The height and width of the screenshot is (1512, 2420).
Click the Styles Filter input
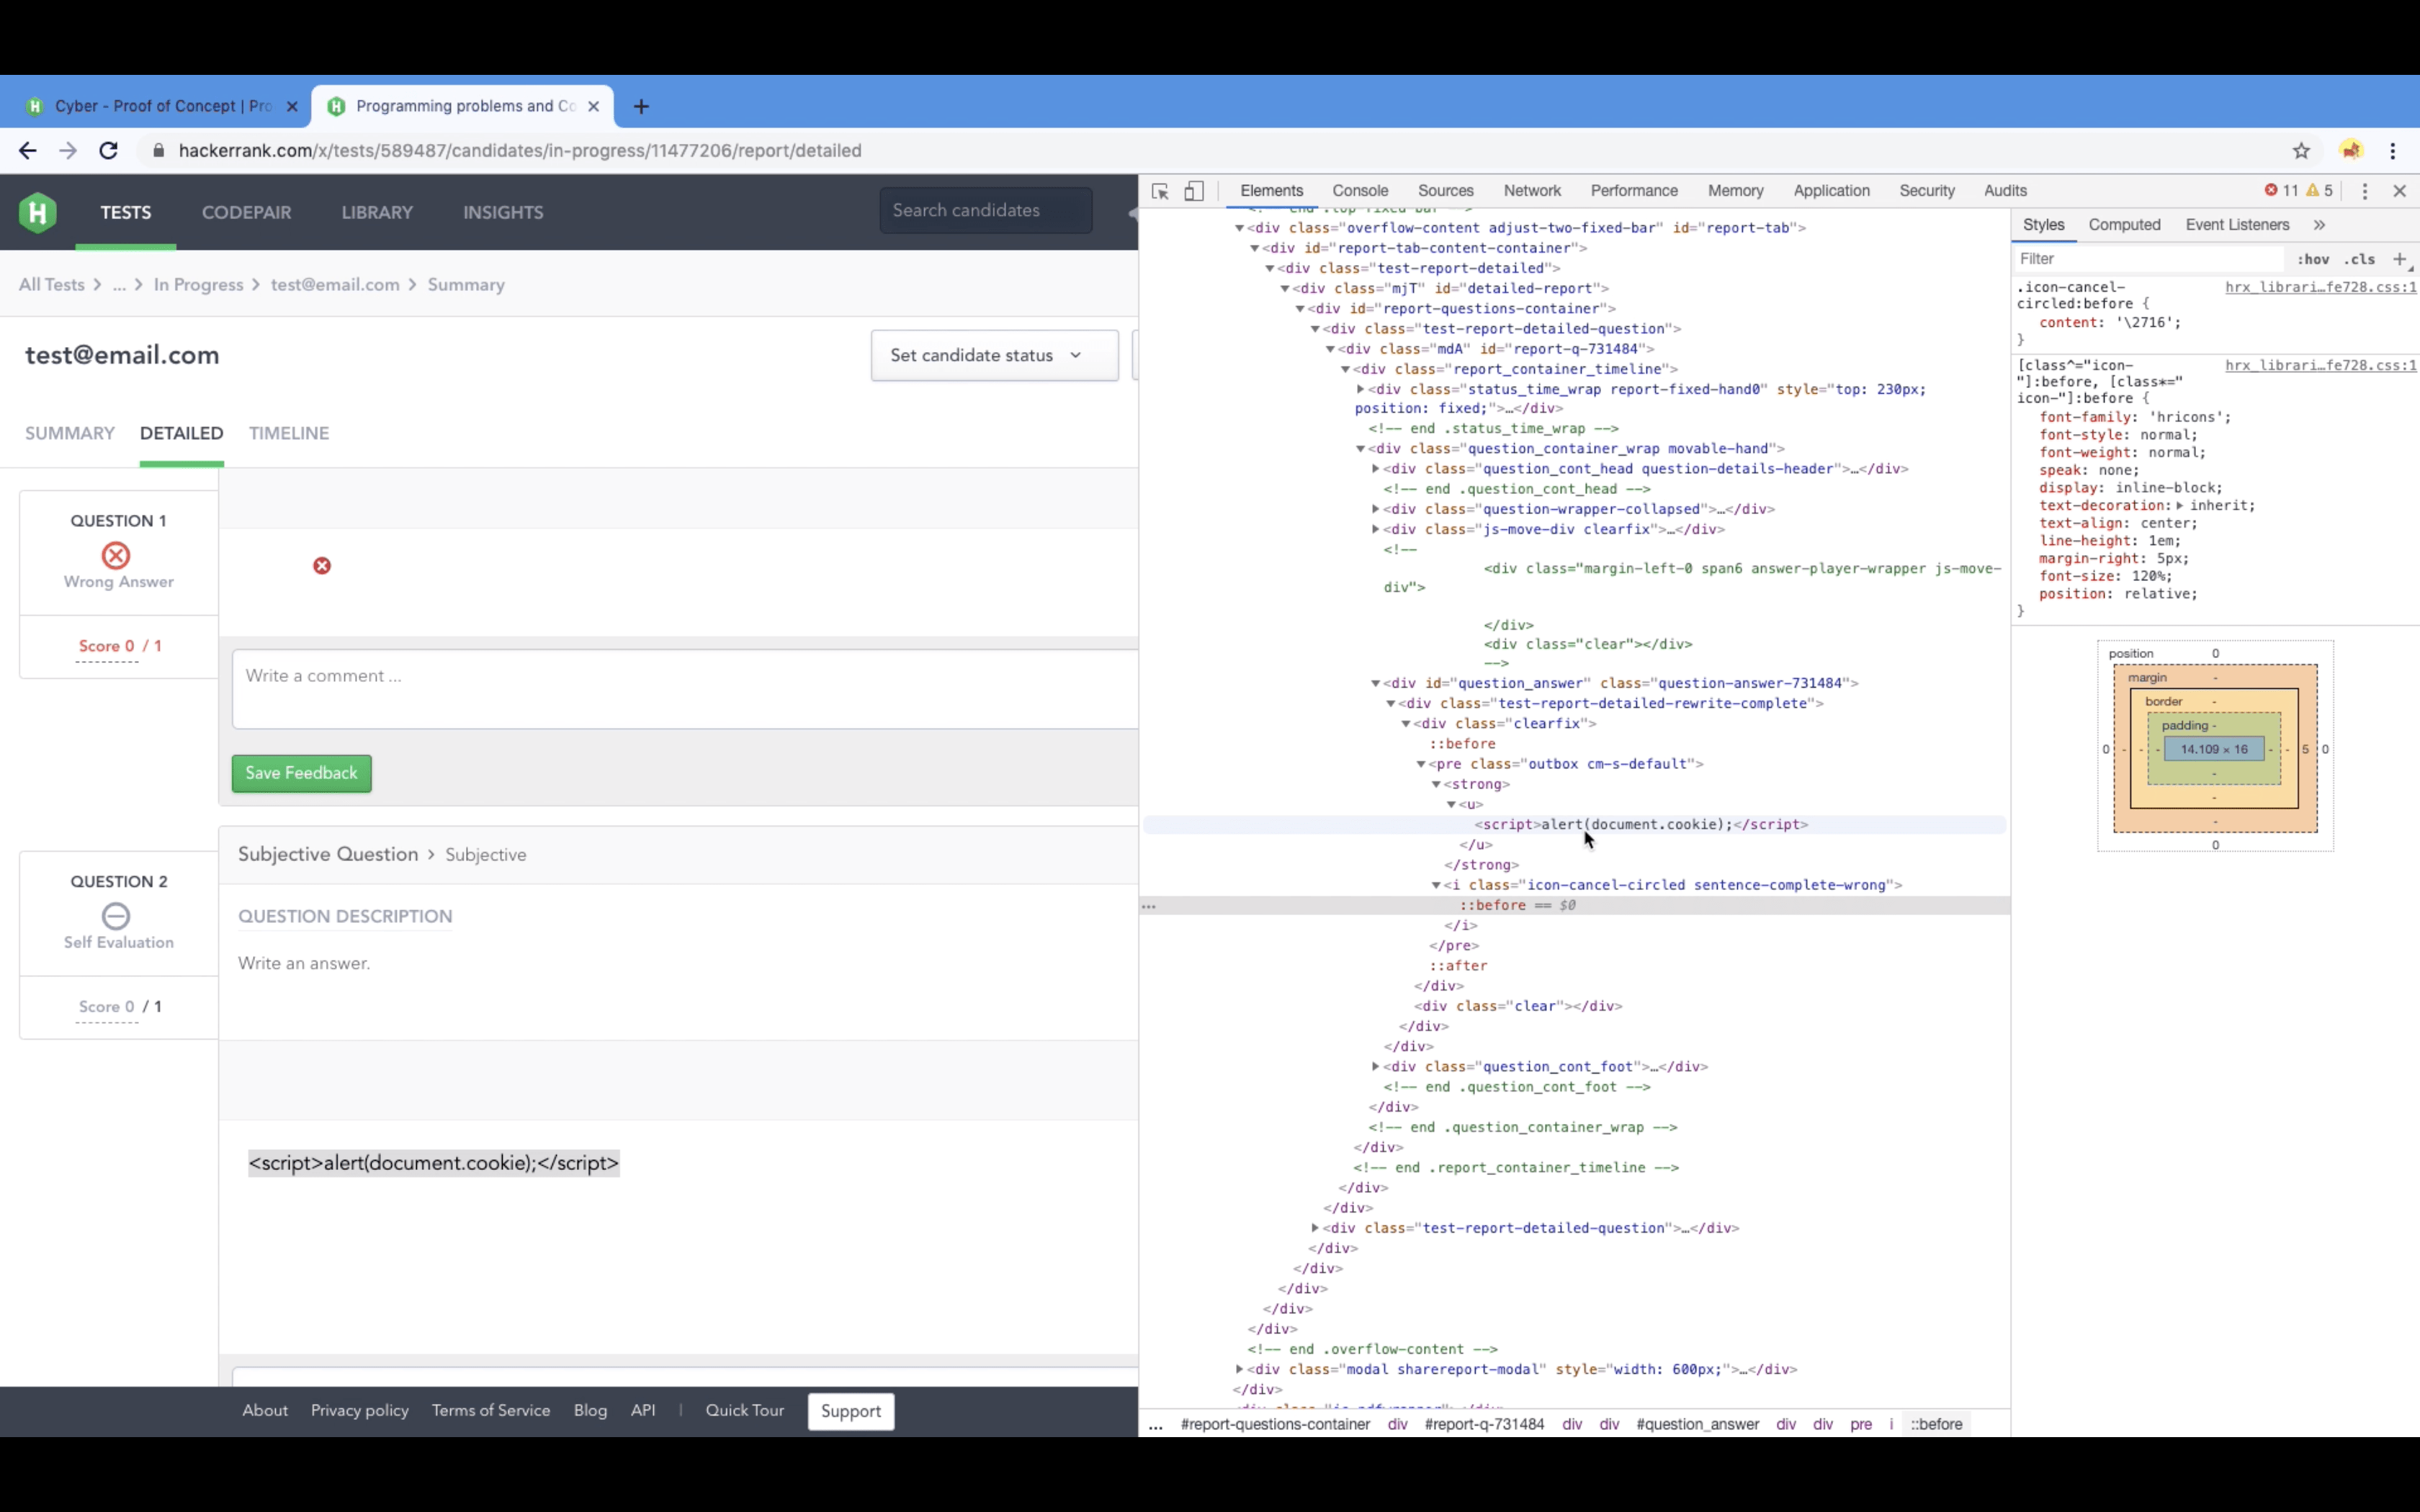[x=2148, y=259]
